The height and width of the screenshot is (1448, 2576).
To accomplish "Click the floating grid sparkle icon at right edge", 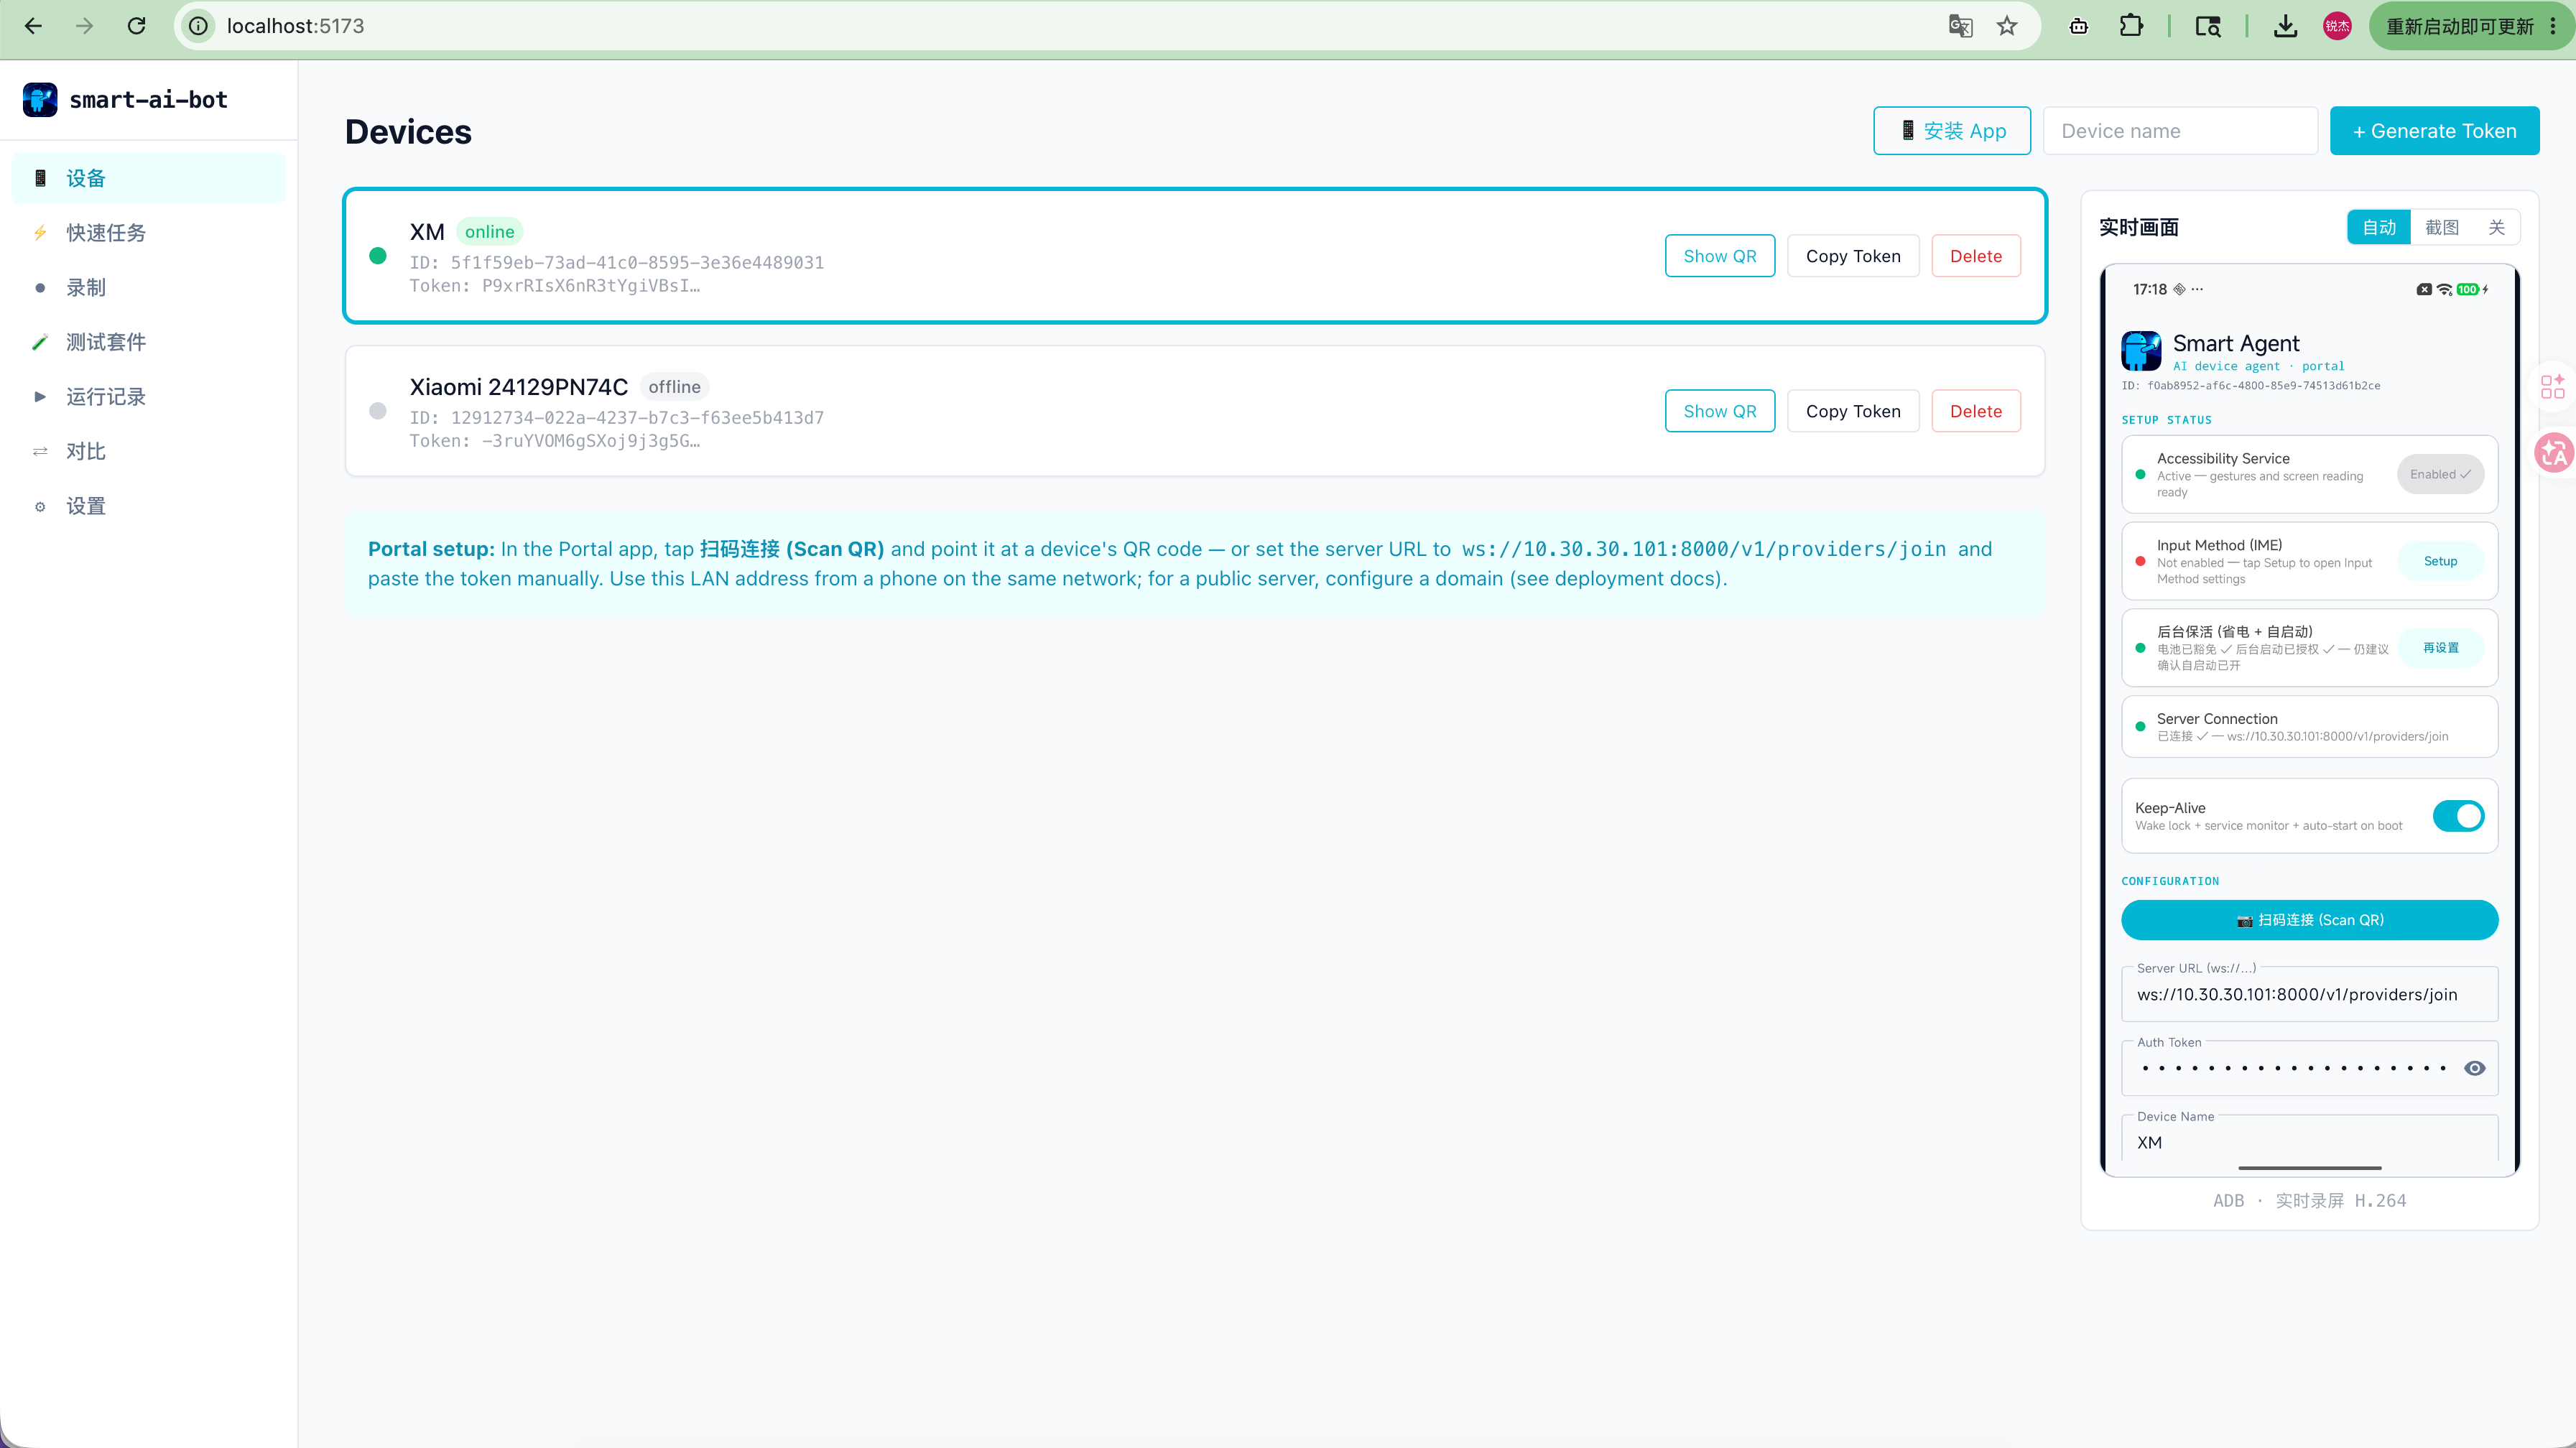I will [x=2553, y=386].
